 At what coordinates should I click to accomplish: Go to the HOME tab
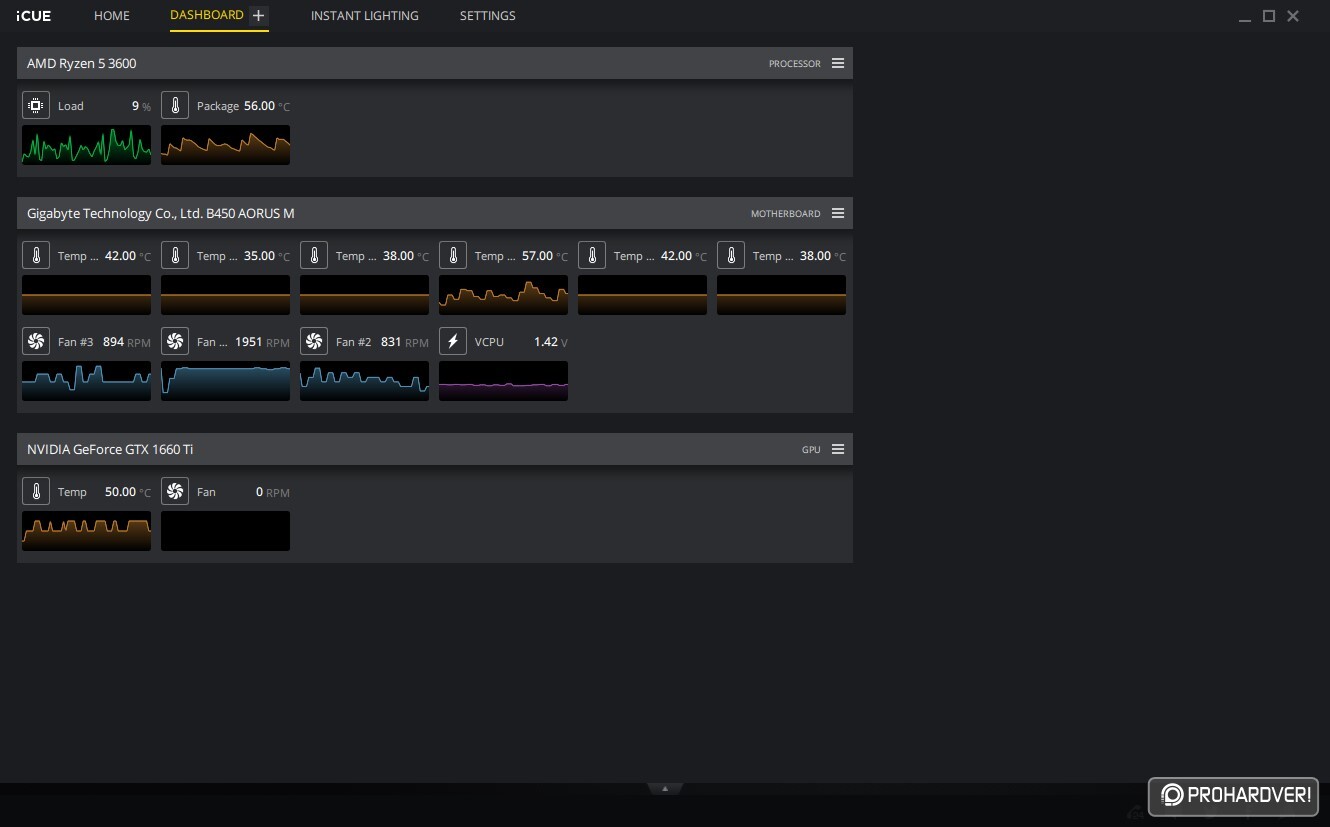point(112,16)
